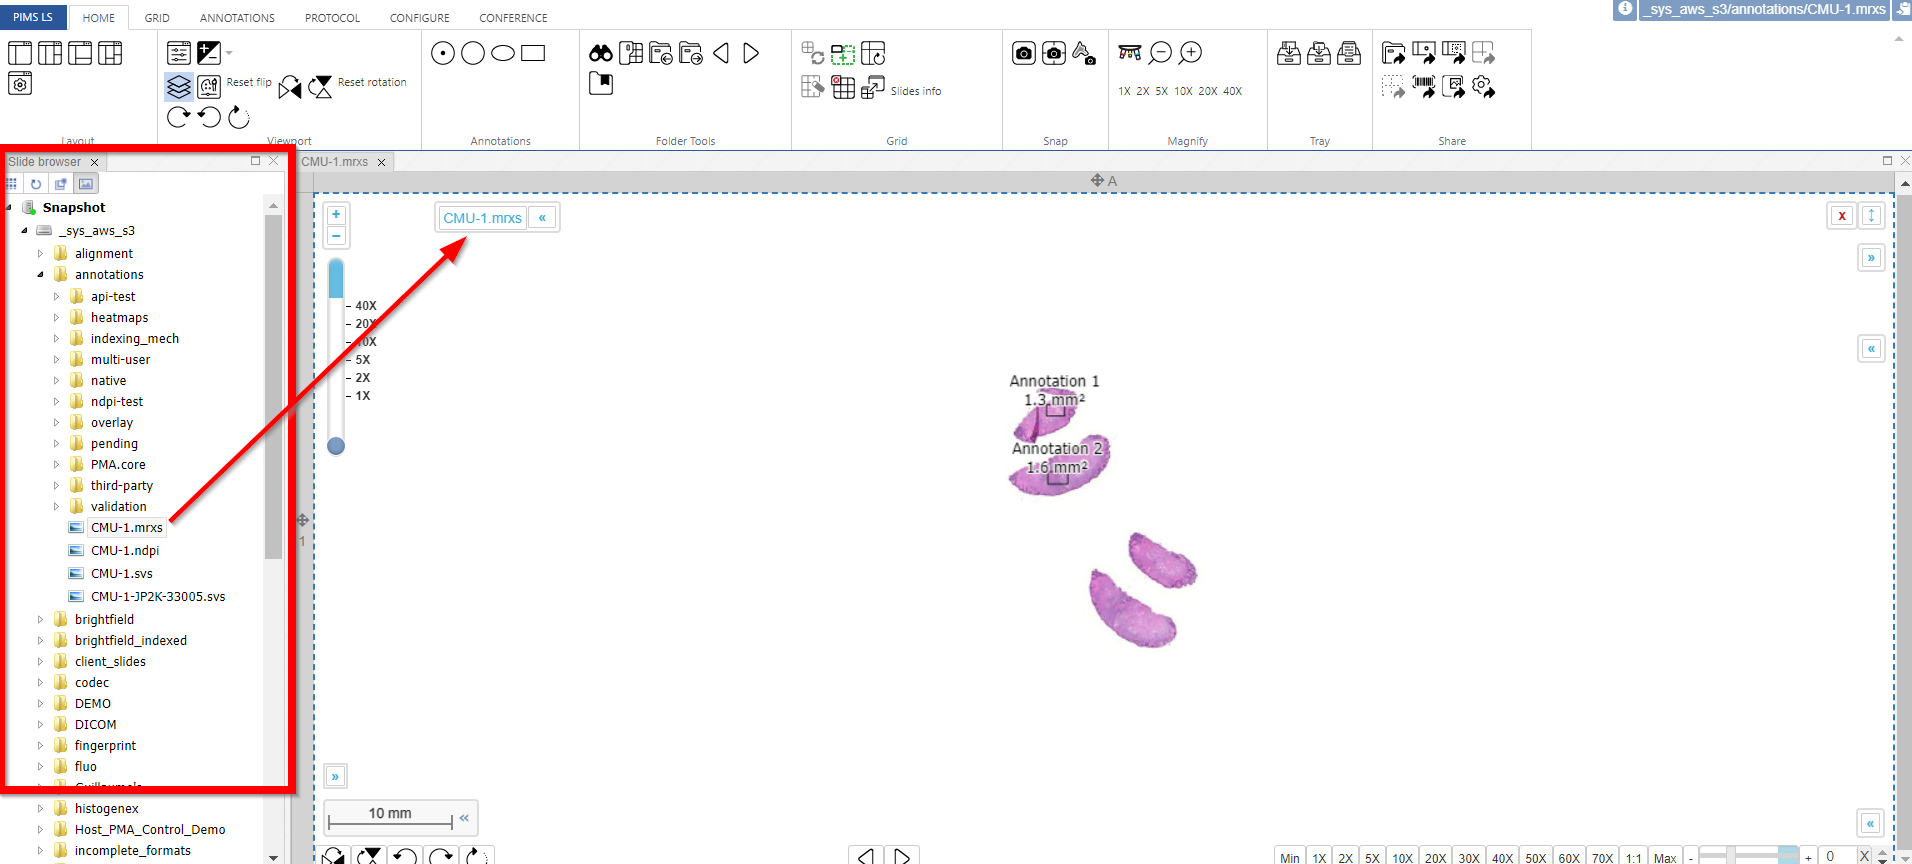Open the binoculars search tool
Screen dimensions: 1912x864
click(x=600, y=53)
